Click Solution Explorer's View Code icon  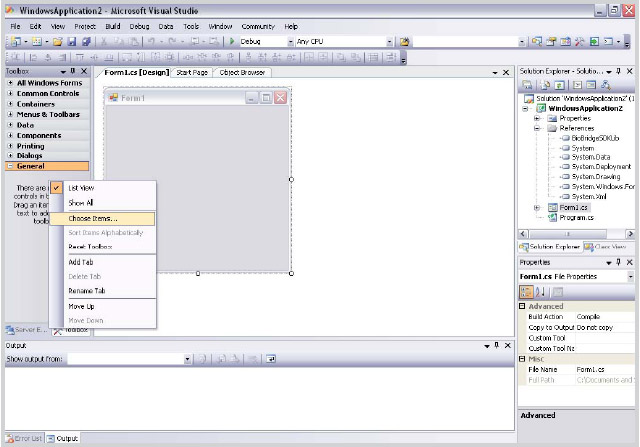577,85
